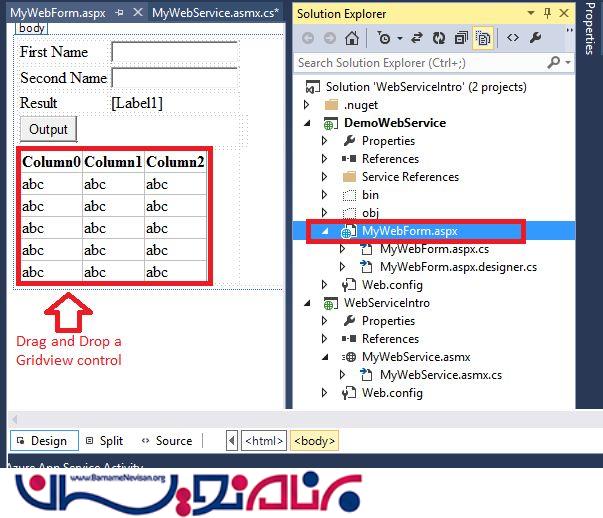Open the Properties side tab

[589, 28]
